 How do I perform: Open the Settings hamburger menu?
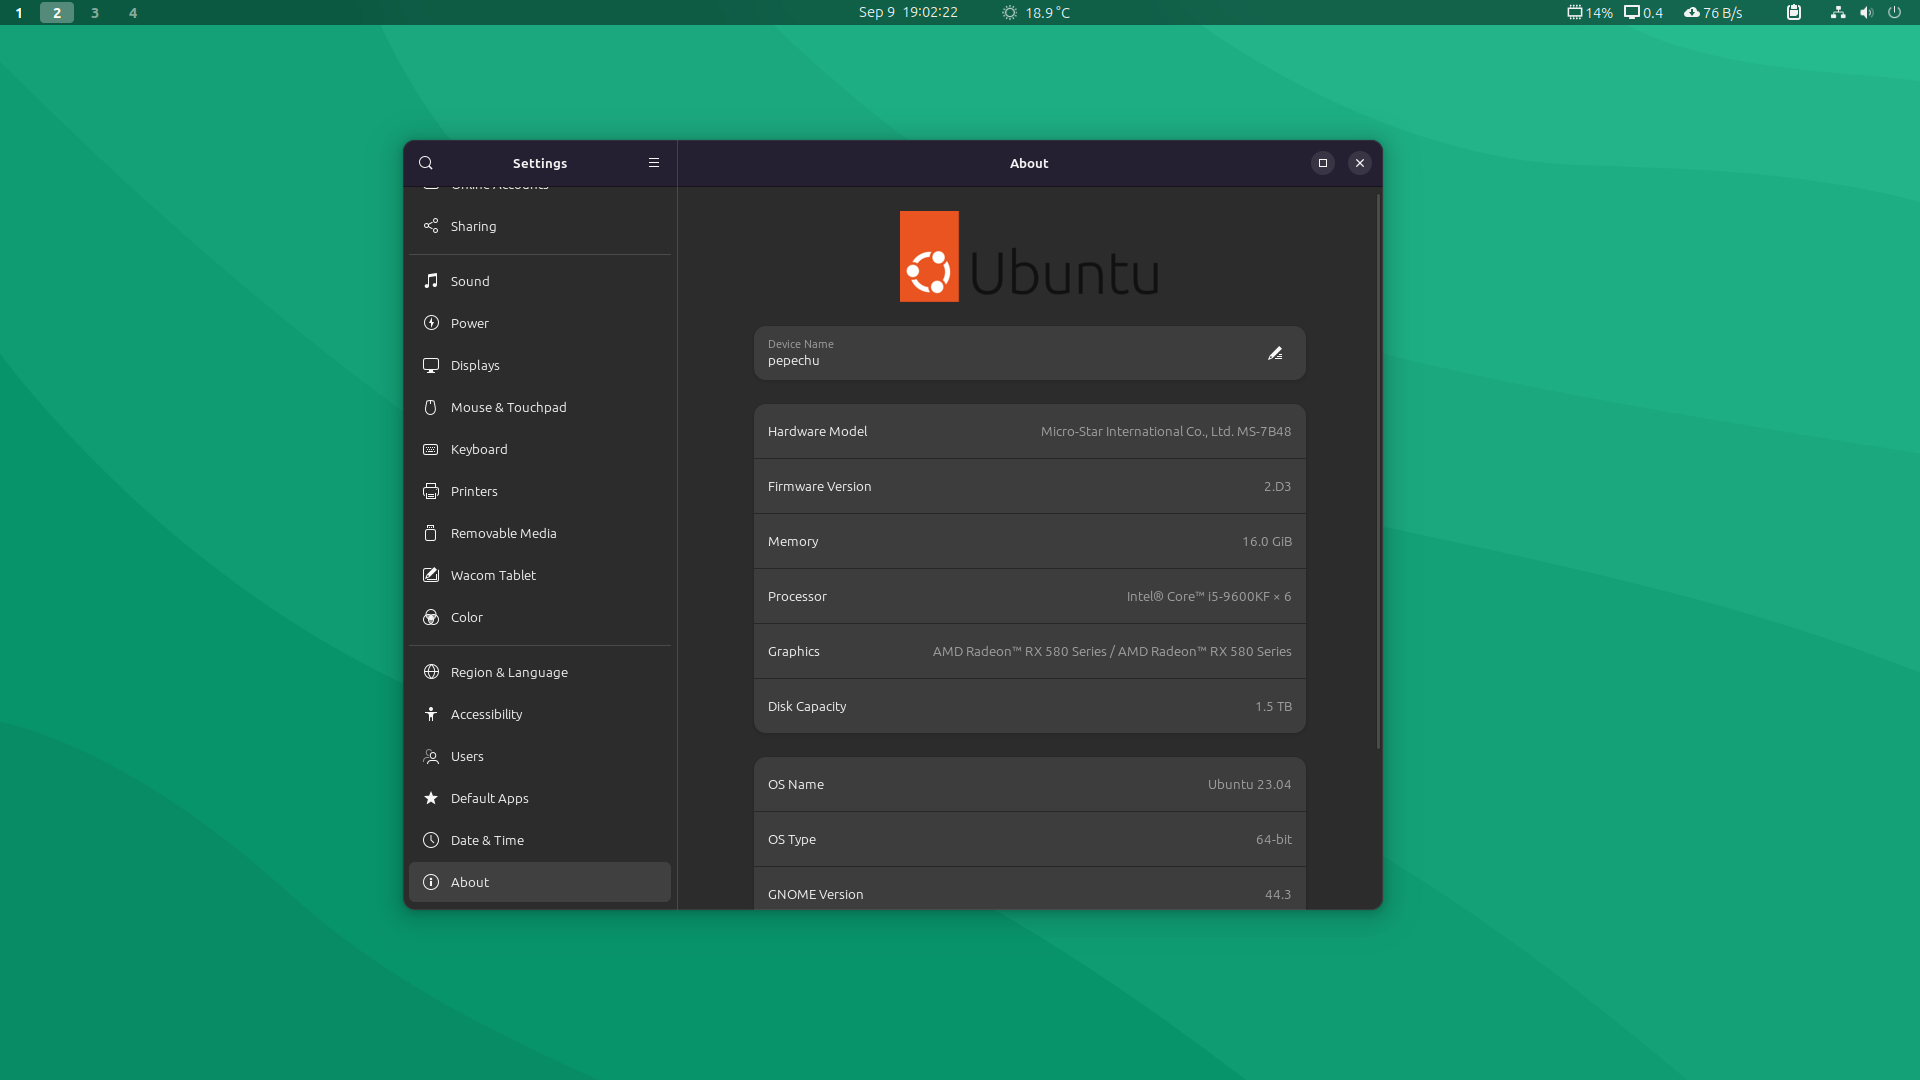[654, 163]
